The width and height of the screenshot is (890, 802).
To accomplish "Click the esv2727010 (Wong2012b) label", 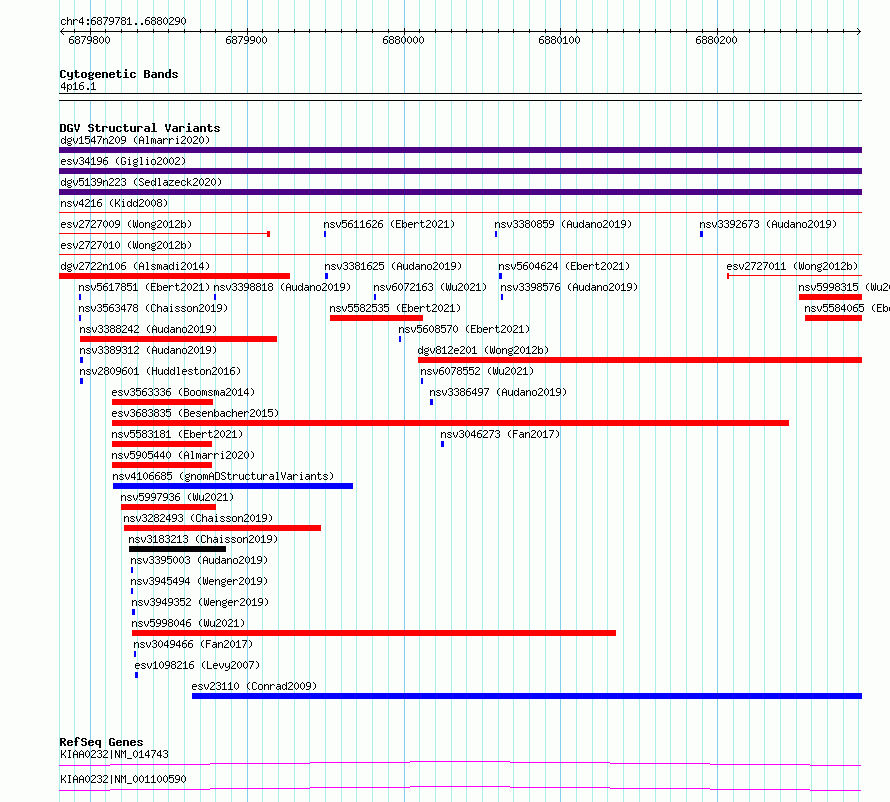I will click(x=126, y=245).
